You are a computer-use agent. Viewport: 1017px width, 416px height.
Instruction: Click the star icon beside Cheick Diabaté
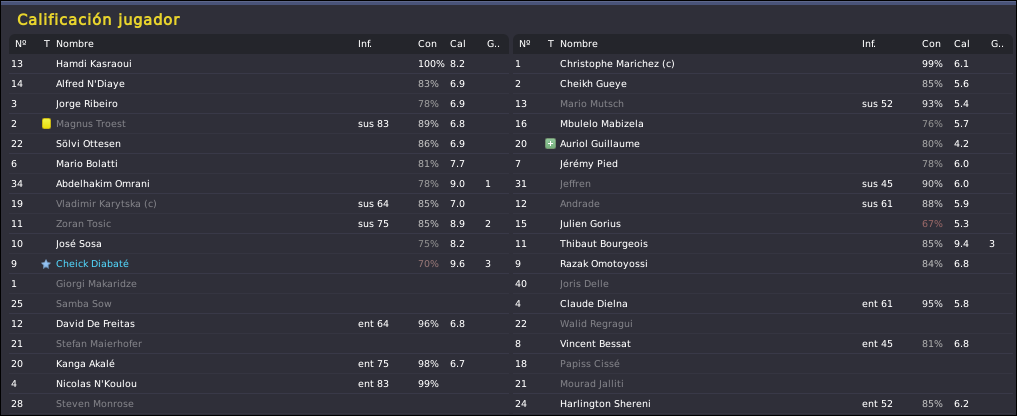pos(46,264)
